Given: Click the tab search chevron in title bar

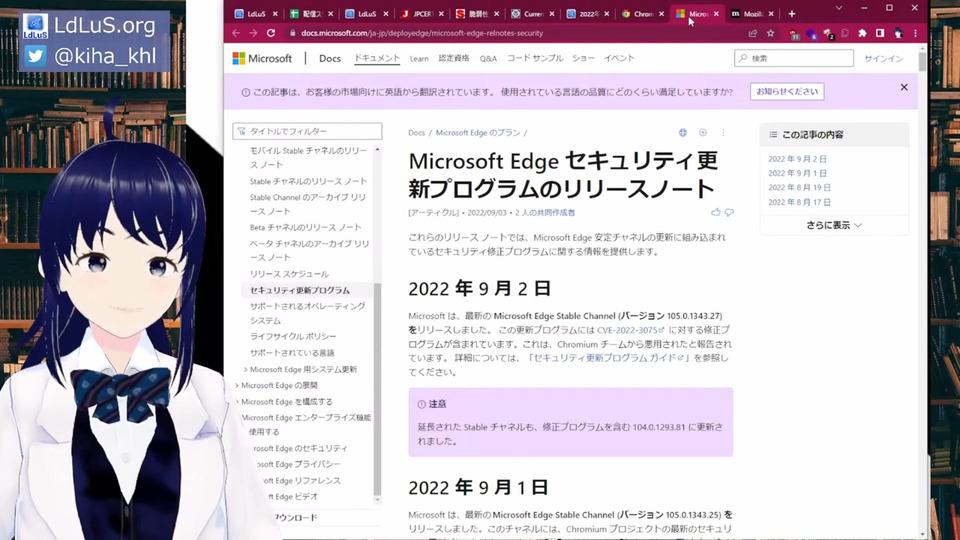Looking at the screenshot, I should [x=839, y=8].
